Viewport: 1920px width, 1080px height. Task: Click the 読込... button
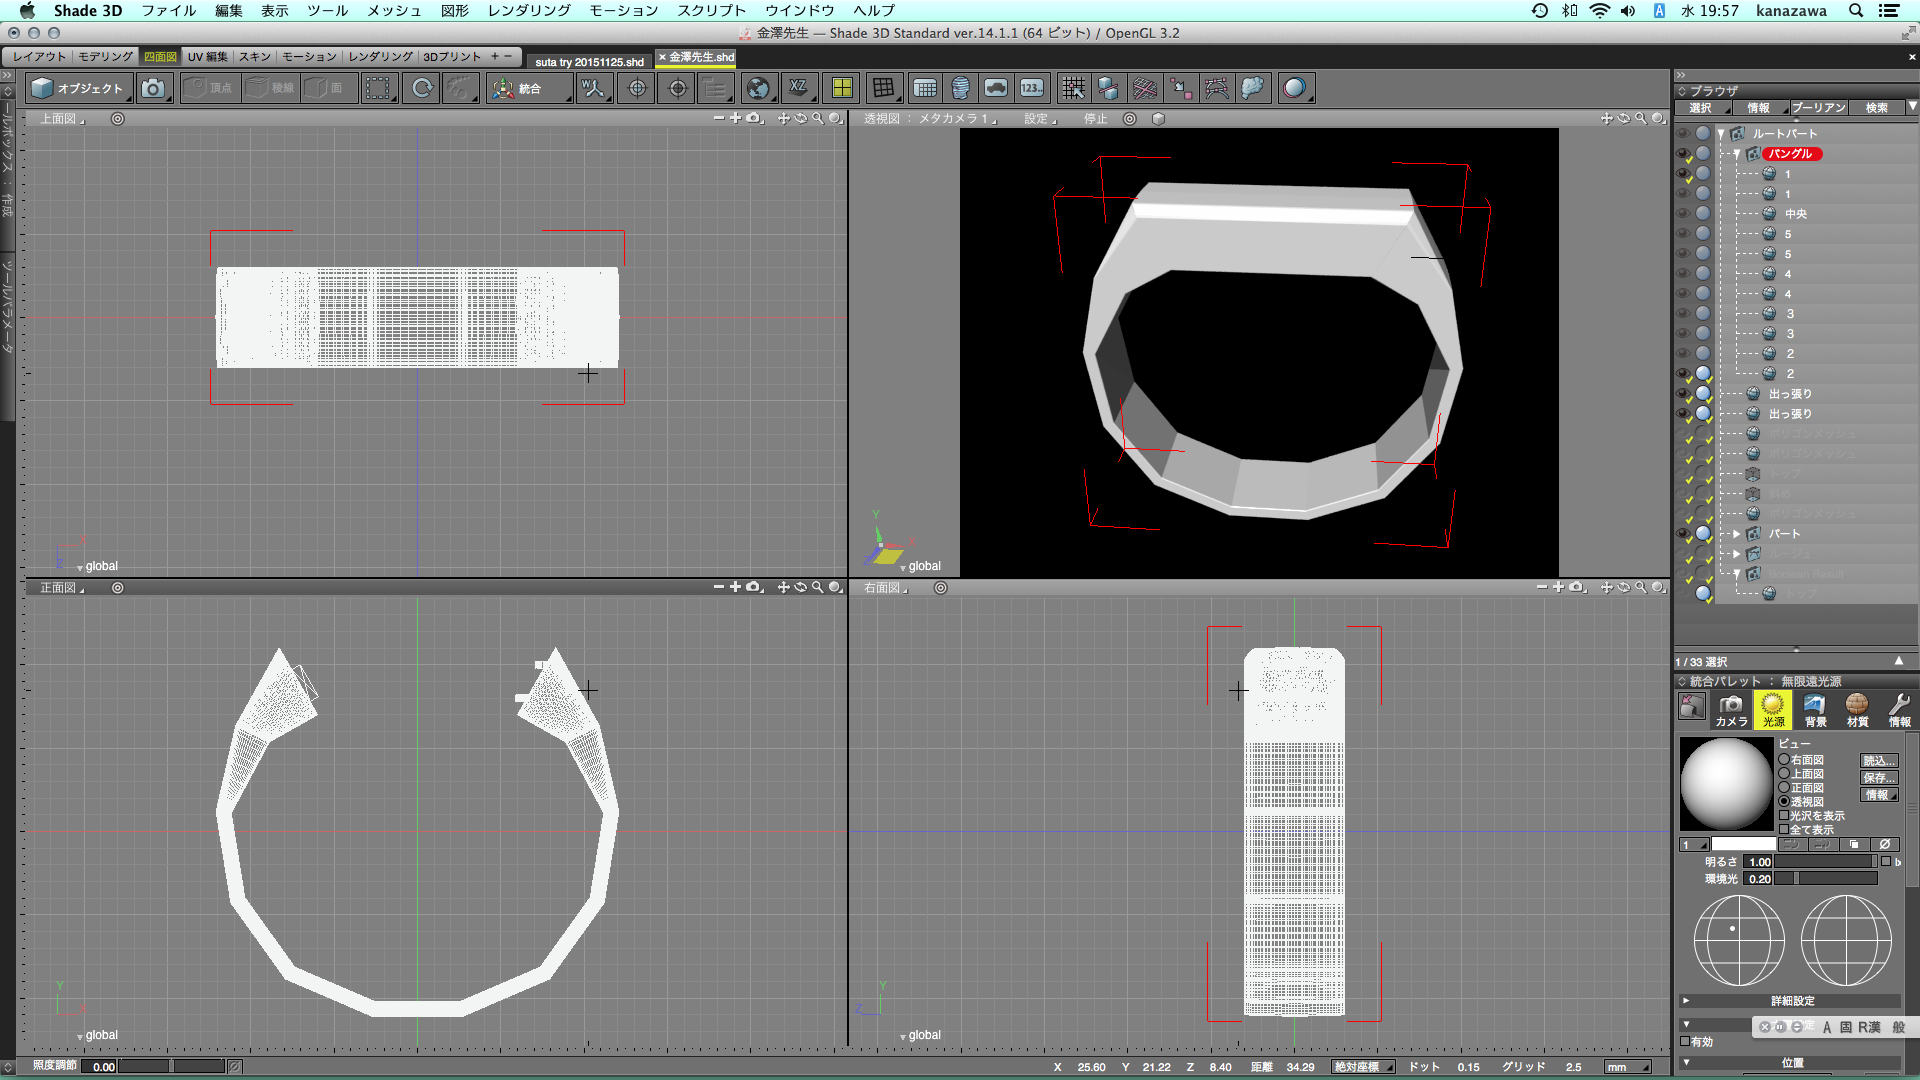1878,761
